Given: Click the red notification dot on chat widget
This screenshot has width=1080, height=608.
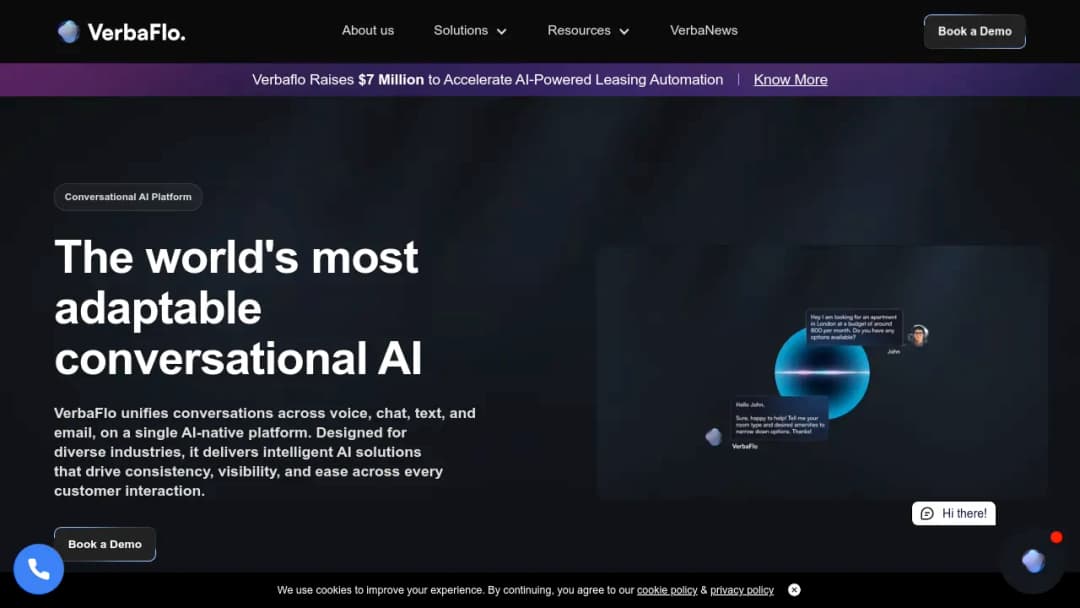Looking at the screenshot, I should 1056,537.
